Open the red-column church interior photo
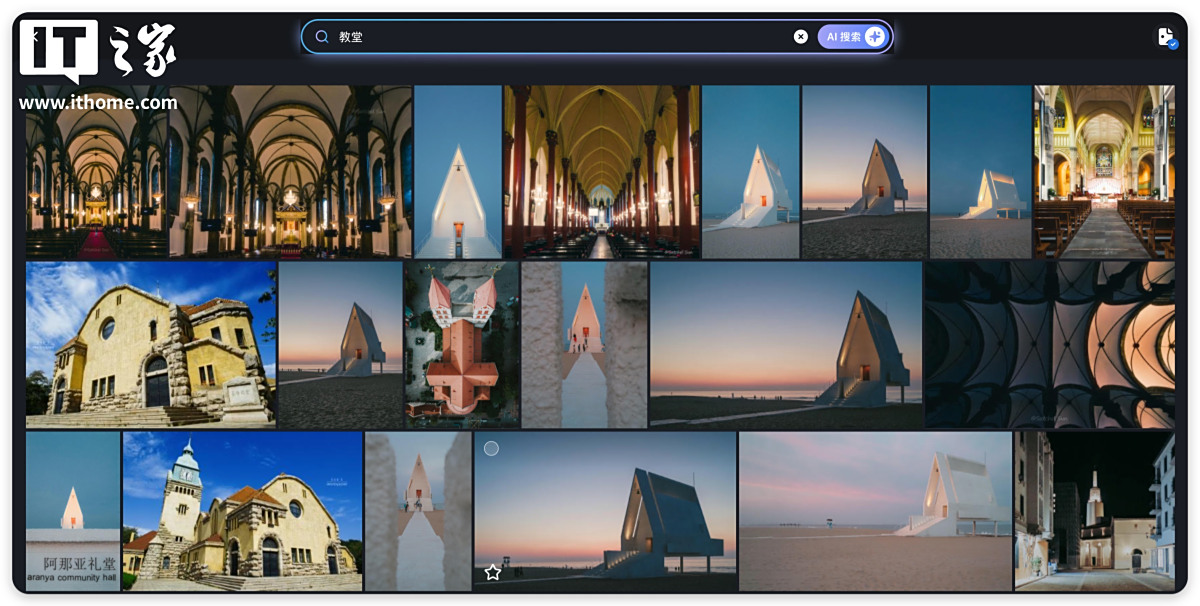This screenshot has height=606, width=1200. tap(601, 172)
